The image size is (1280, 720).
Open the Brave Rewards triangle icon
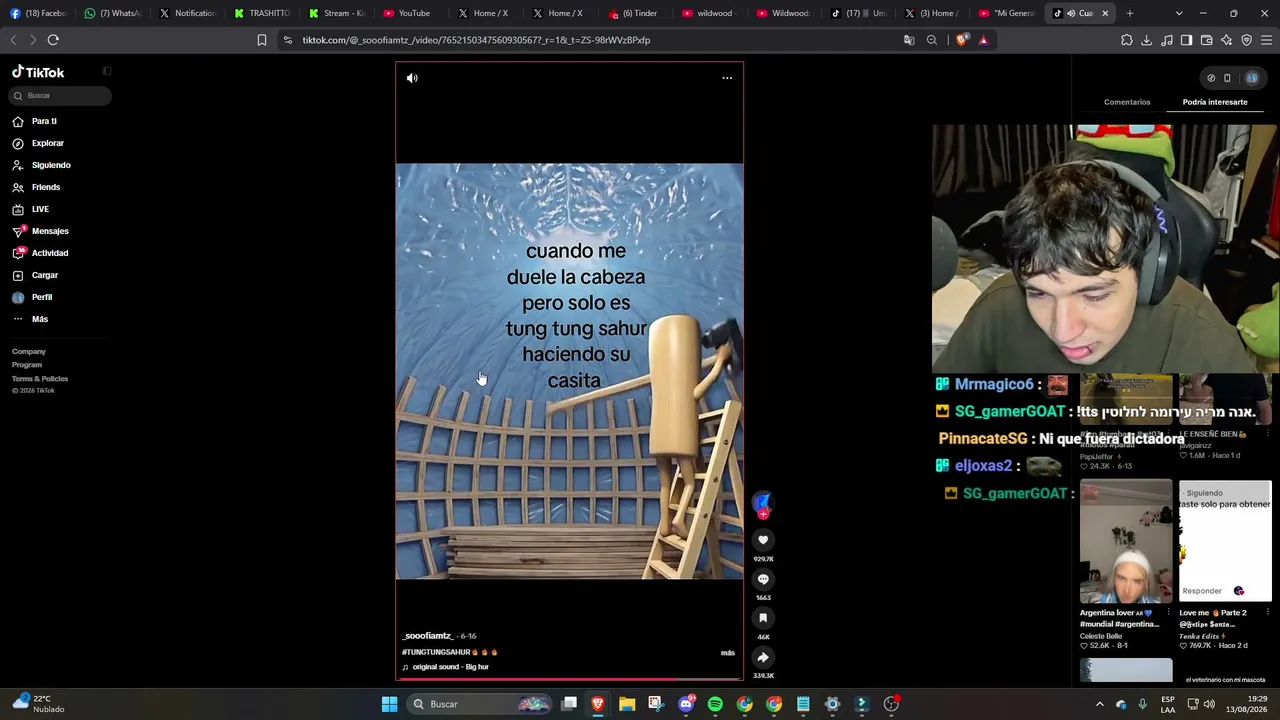[983, 40]
